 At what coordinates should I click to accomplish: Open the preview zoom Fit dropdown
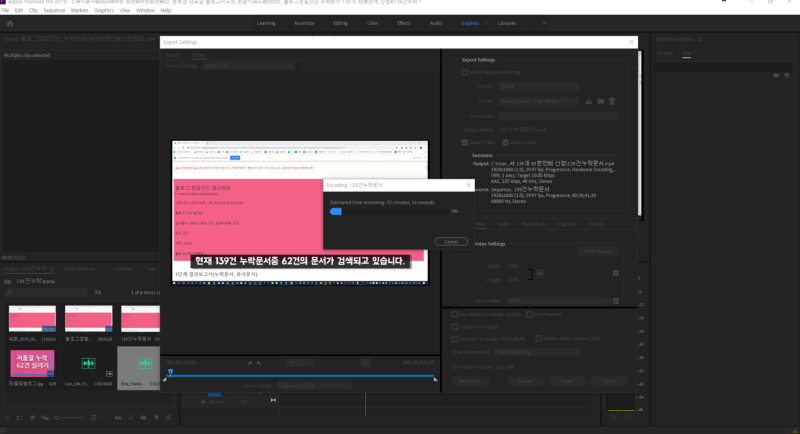(300, 363)
